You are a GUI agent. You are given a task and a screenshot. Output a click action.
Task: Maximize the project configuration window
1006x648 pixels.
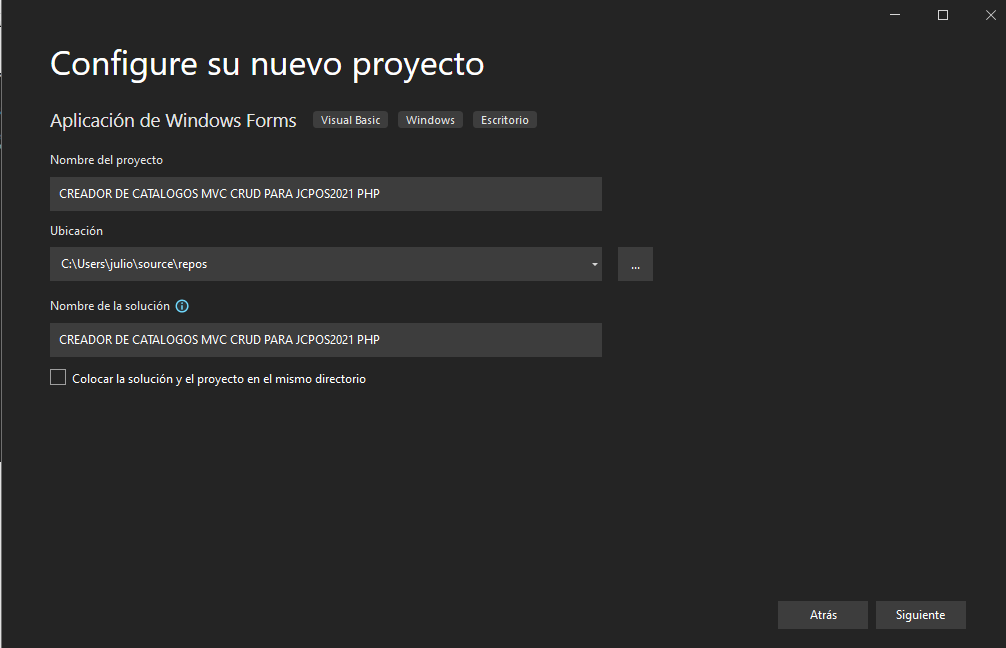click(942, 15)
